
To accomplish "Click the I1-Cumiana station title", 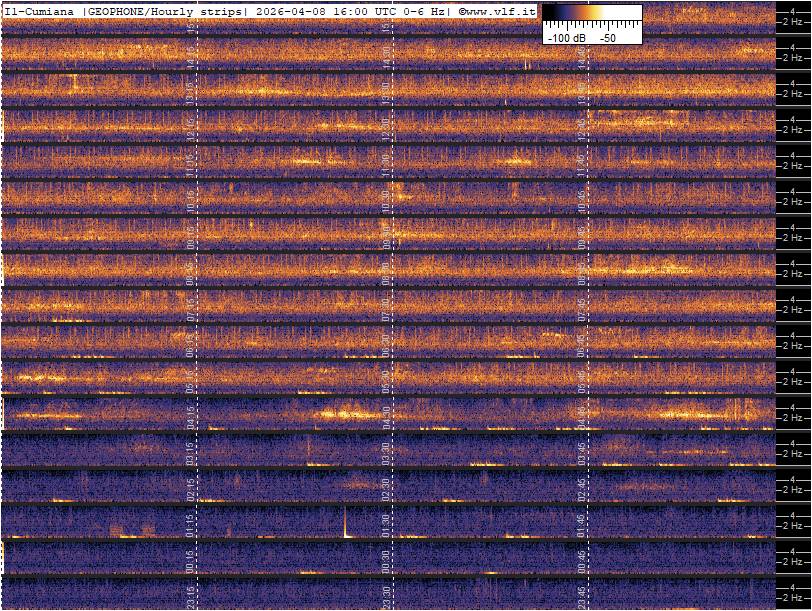I will pos(38,11).
